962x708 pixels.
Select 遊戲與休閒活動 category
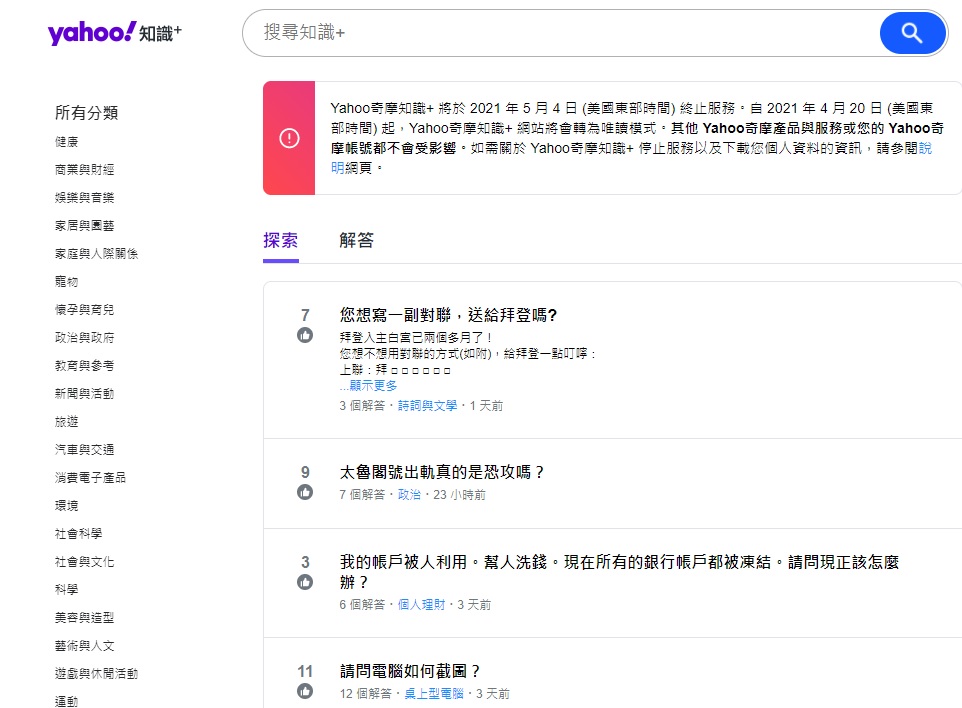point(96,674)
